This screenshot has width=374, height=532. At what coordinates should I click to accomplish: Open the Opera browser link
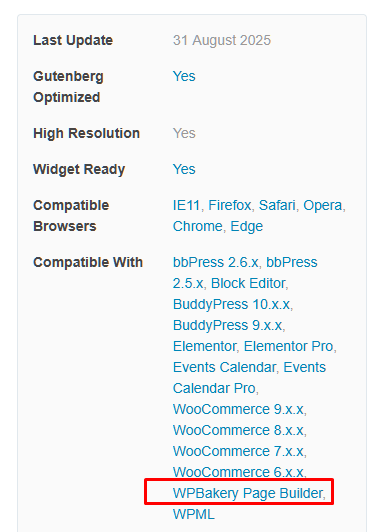pyautogui.click(x=322, y=205)
